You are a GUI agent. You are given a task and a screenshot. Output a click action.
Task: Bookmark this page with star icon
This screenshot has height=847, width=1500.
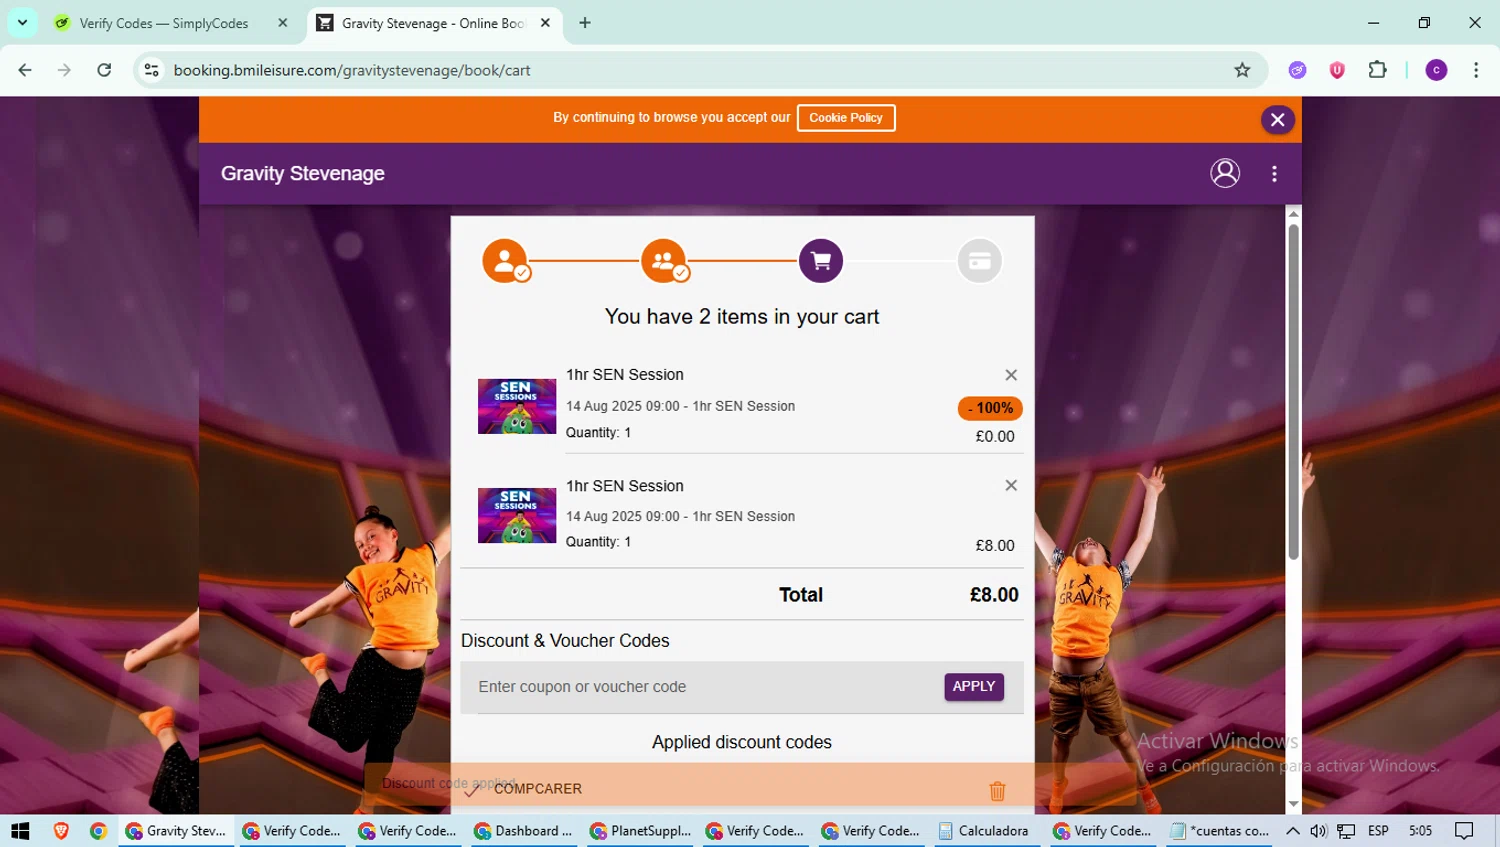pyautogui.click(x=1242, y=70)
